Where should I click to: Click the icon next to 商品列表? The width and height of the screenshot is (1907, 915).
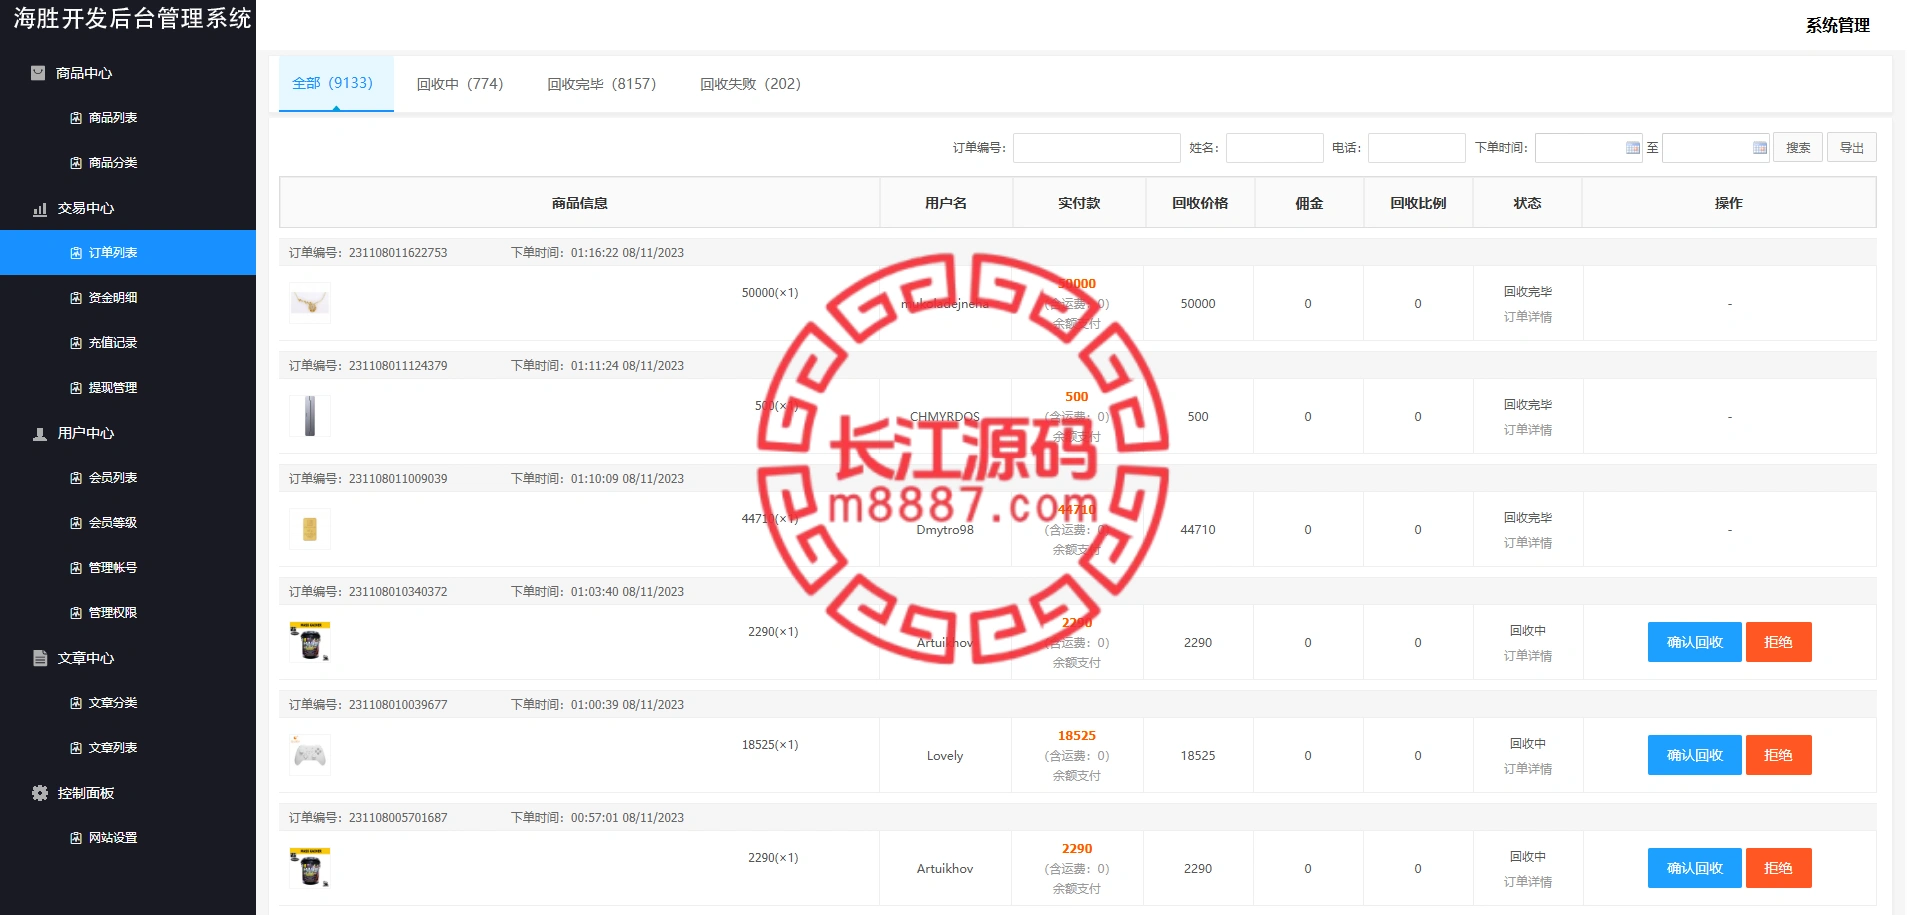76,118
